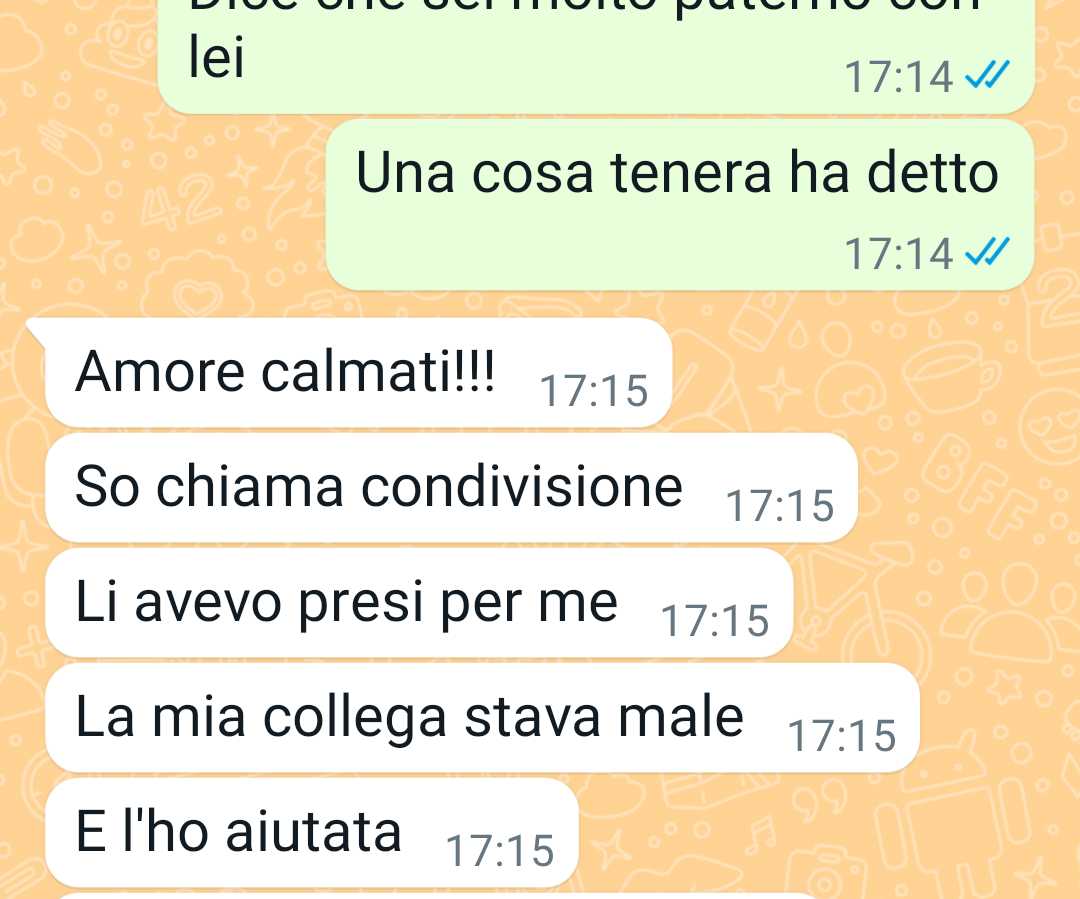Tap the 'La mia collega stava male' bubble
Screen dimensions: 1080x899
[x=482, y=718]
